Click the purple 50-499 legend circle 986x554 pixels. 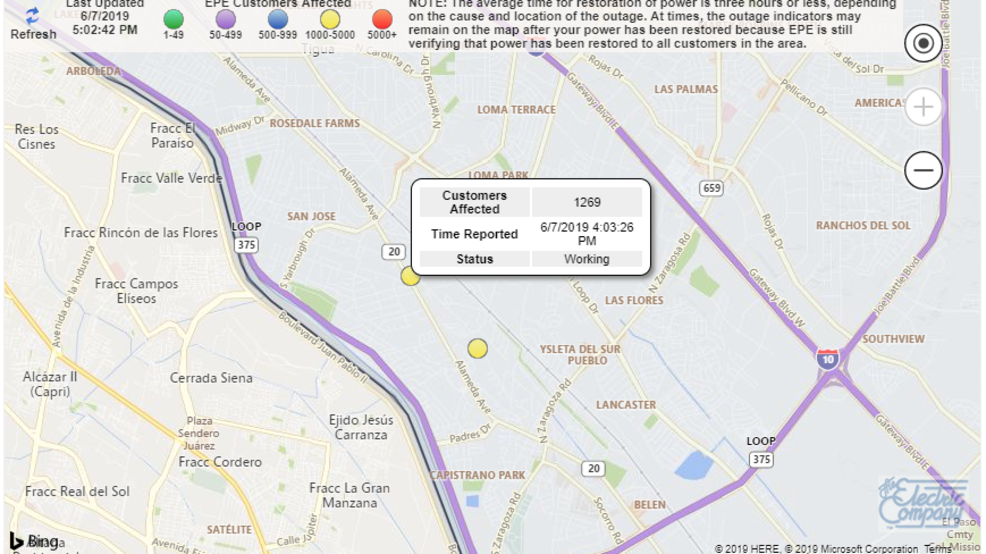224,19
